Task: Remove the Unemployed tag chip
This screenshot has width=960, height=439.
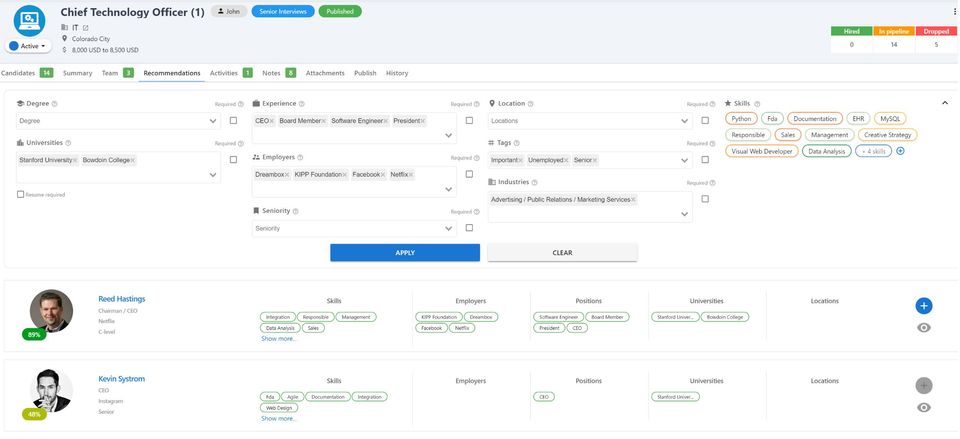Action: (x=566, y=160)
